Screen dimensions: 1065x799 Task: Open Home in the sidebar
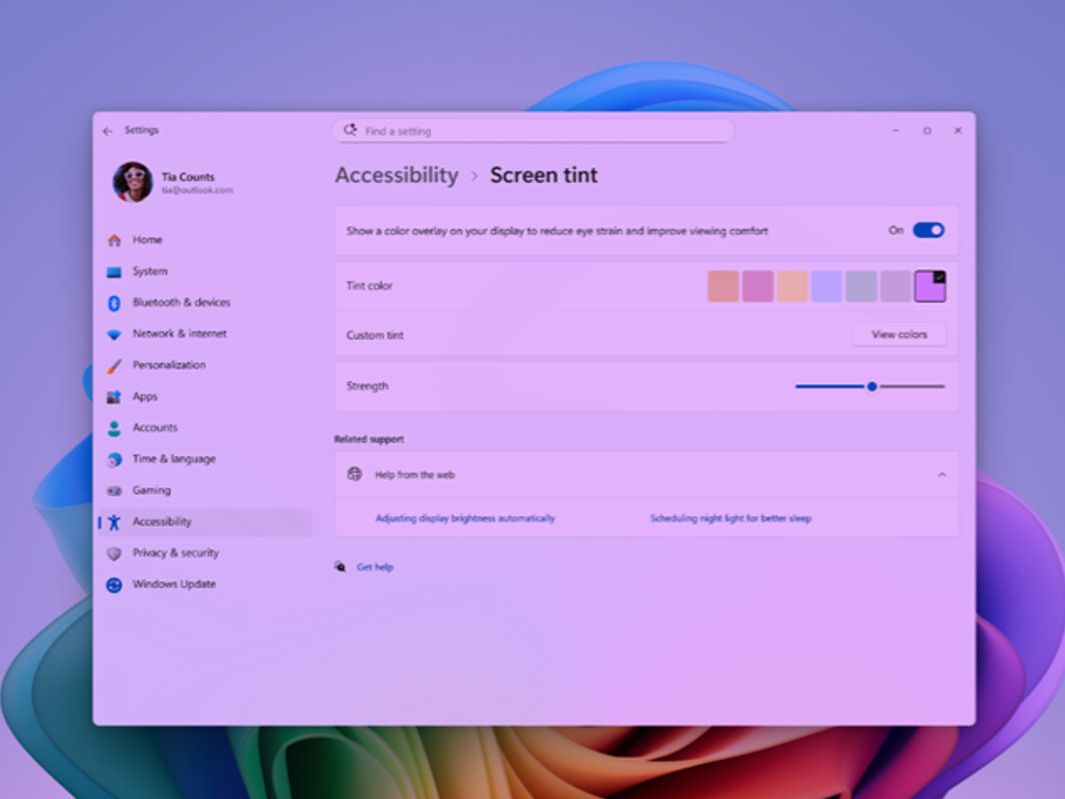(x=204, y=240)
